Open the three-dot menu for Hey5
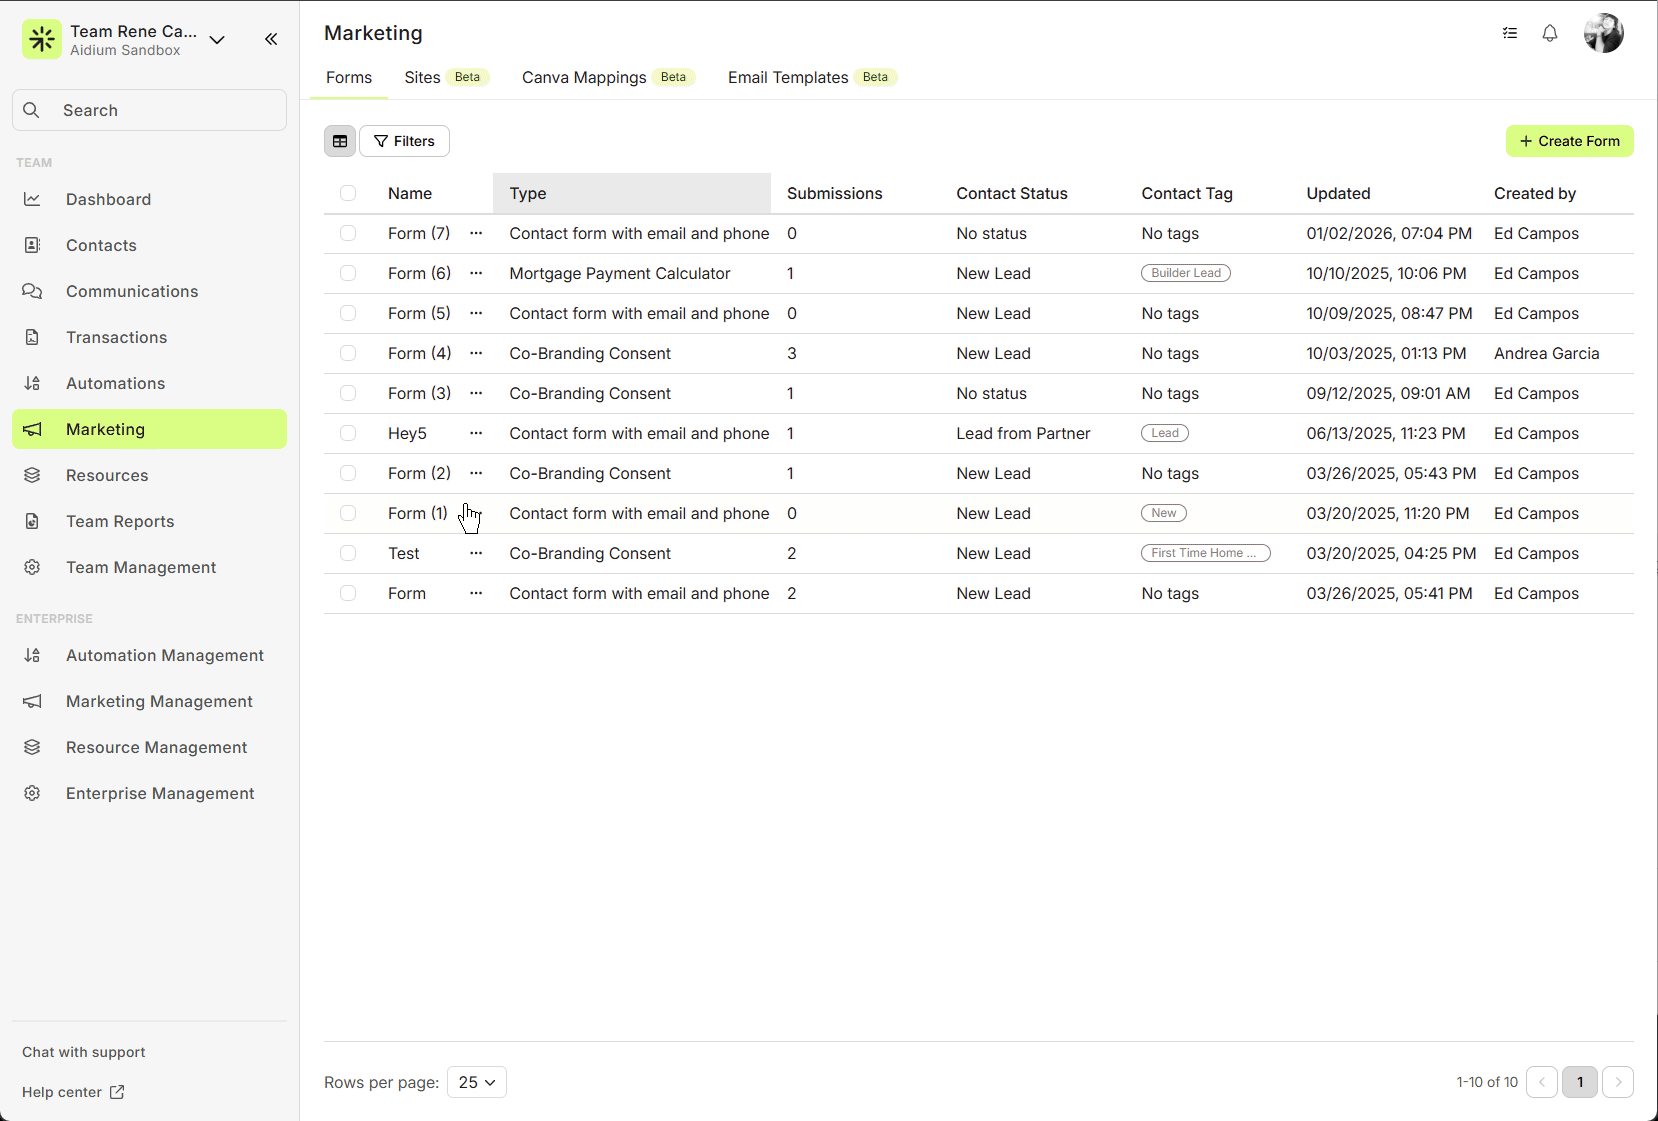The width and height of the screenshot is (1658, 1121). (x=476, y=433)
